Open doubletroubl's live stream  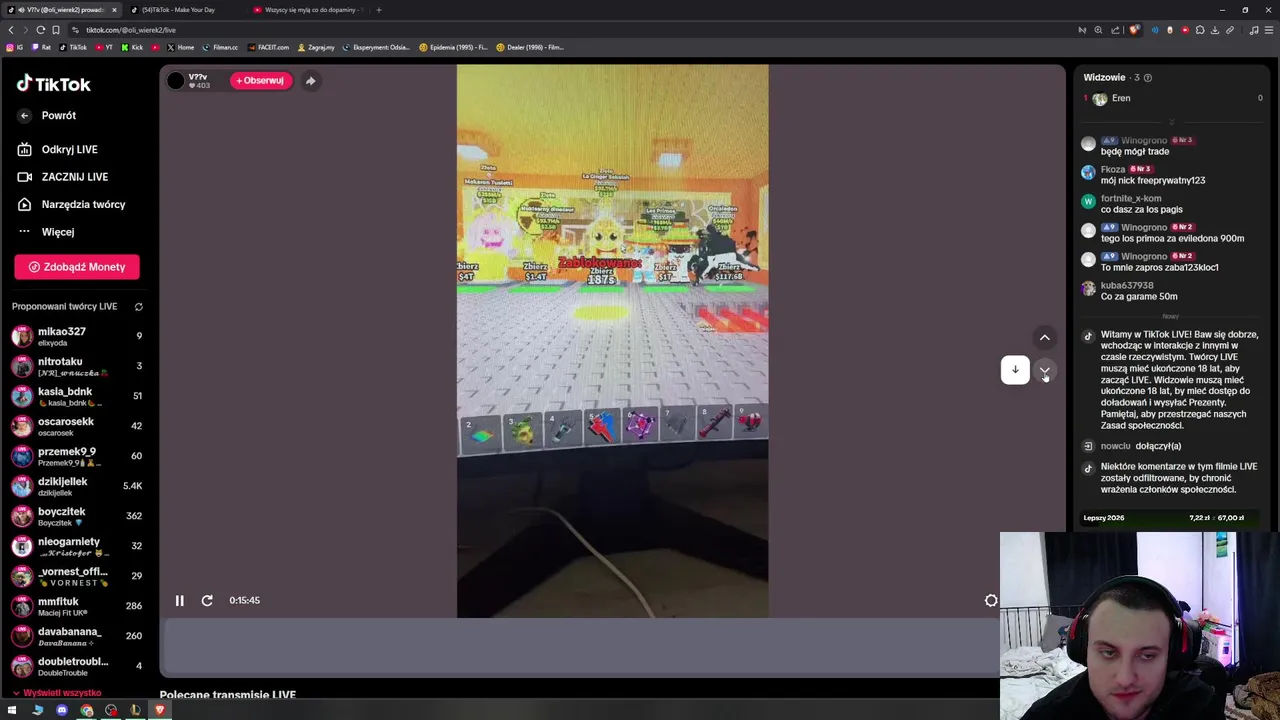pos(77,666)
